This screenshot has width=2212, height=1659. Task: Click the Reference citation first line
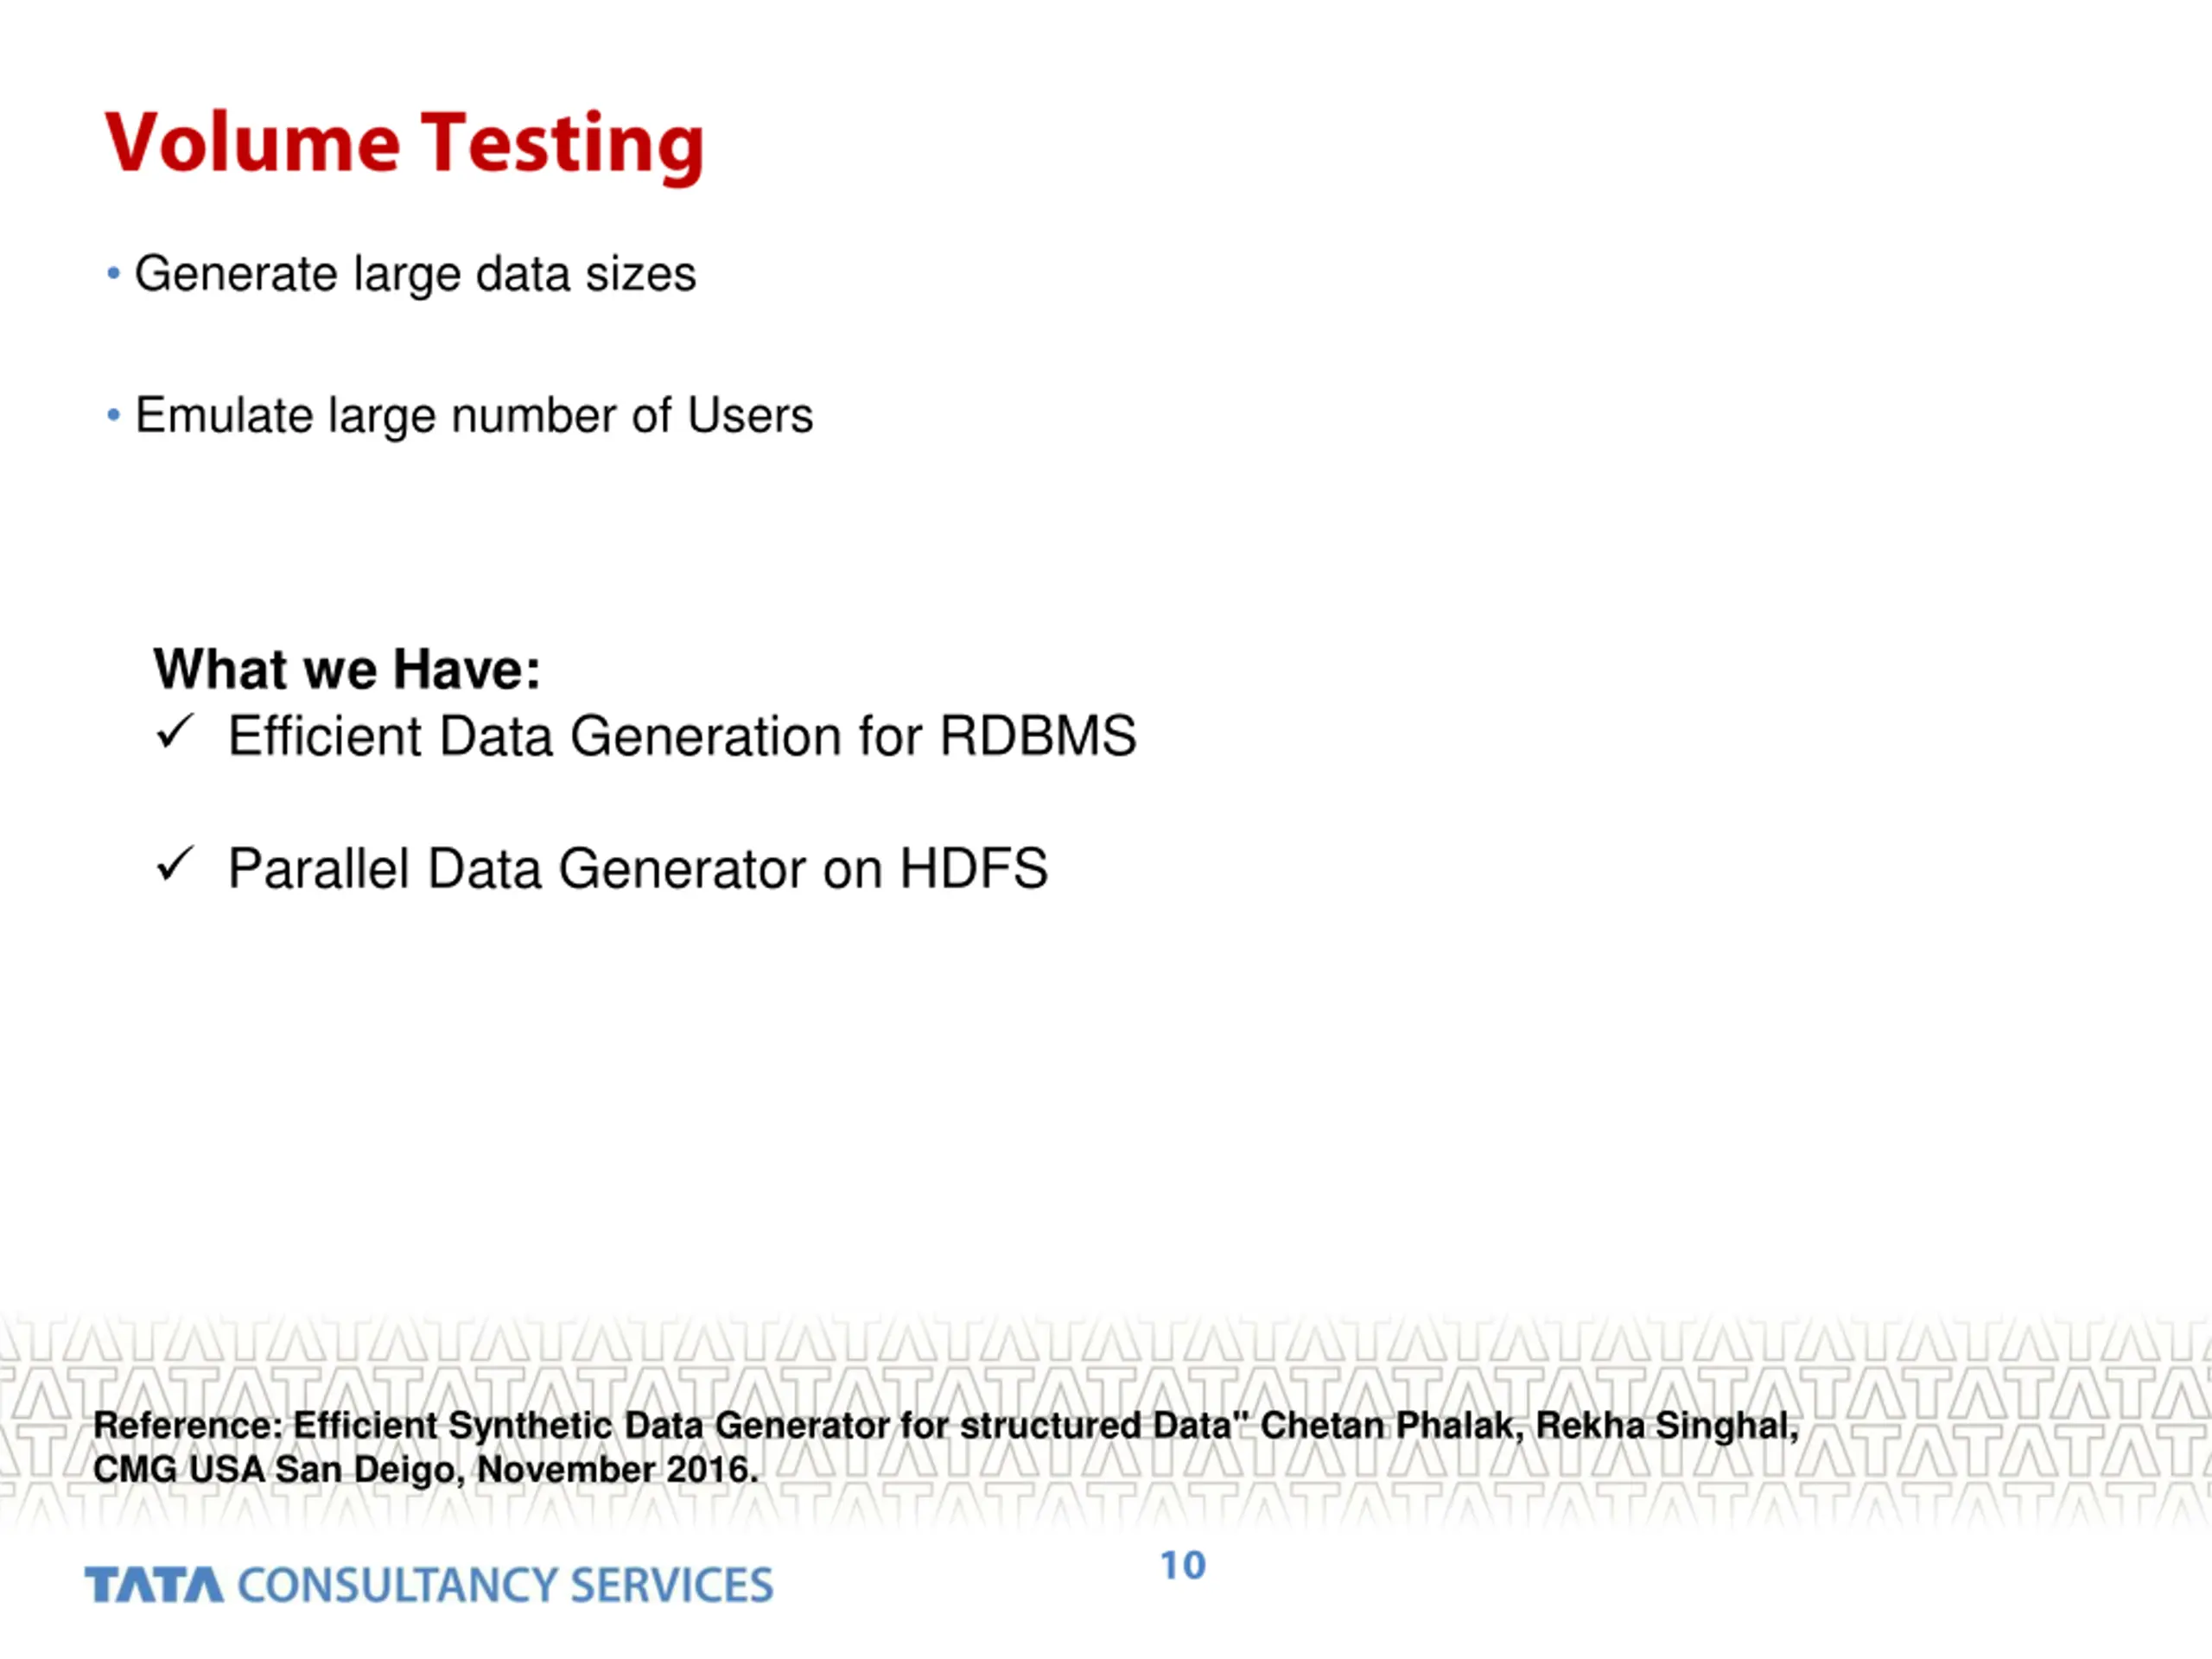[945, 1426]
